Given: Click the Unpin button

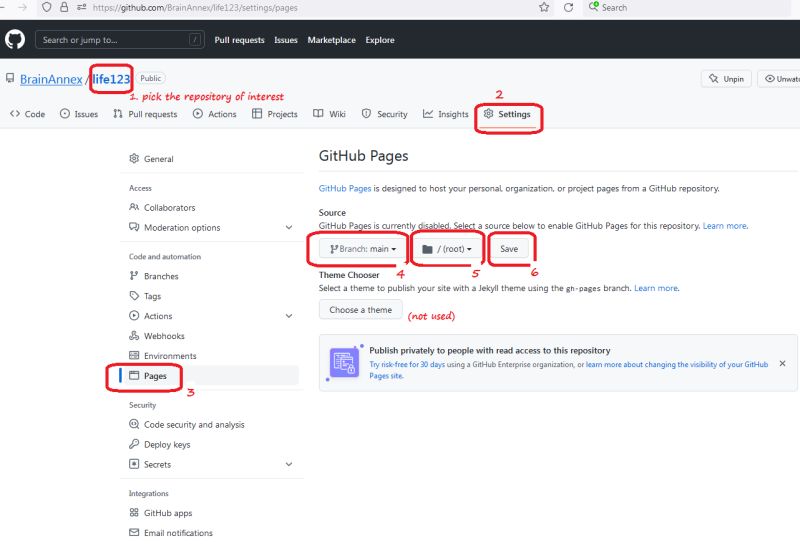Looking at the screenshot, I should [727, 79].
